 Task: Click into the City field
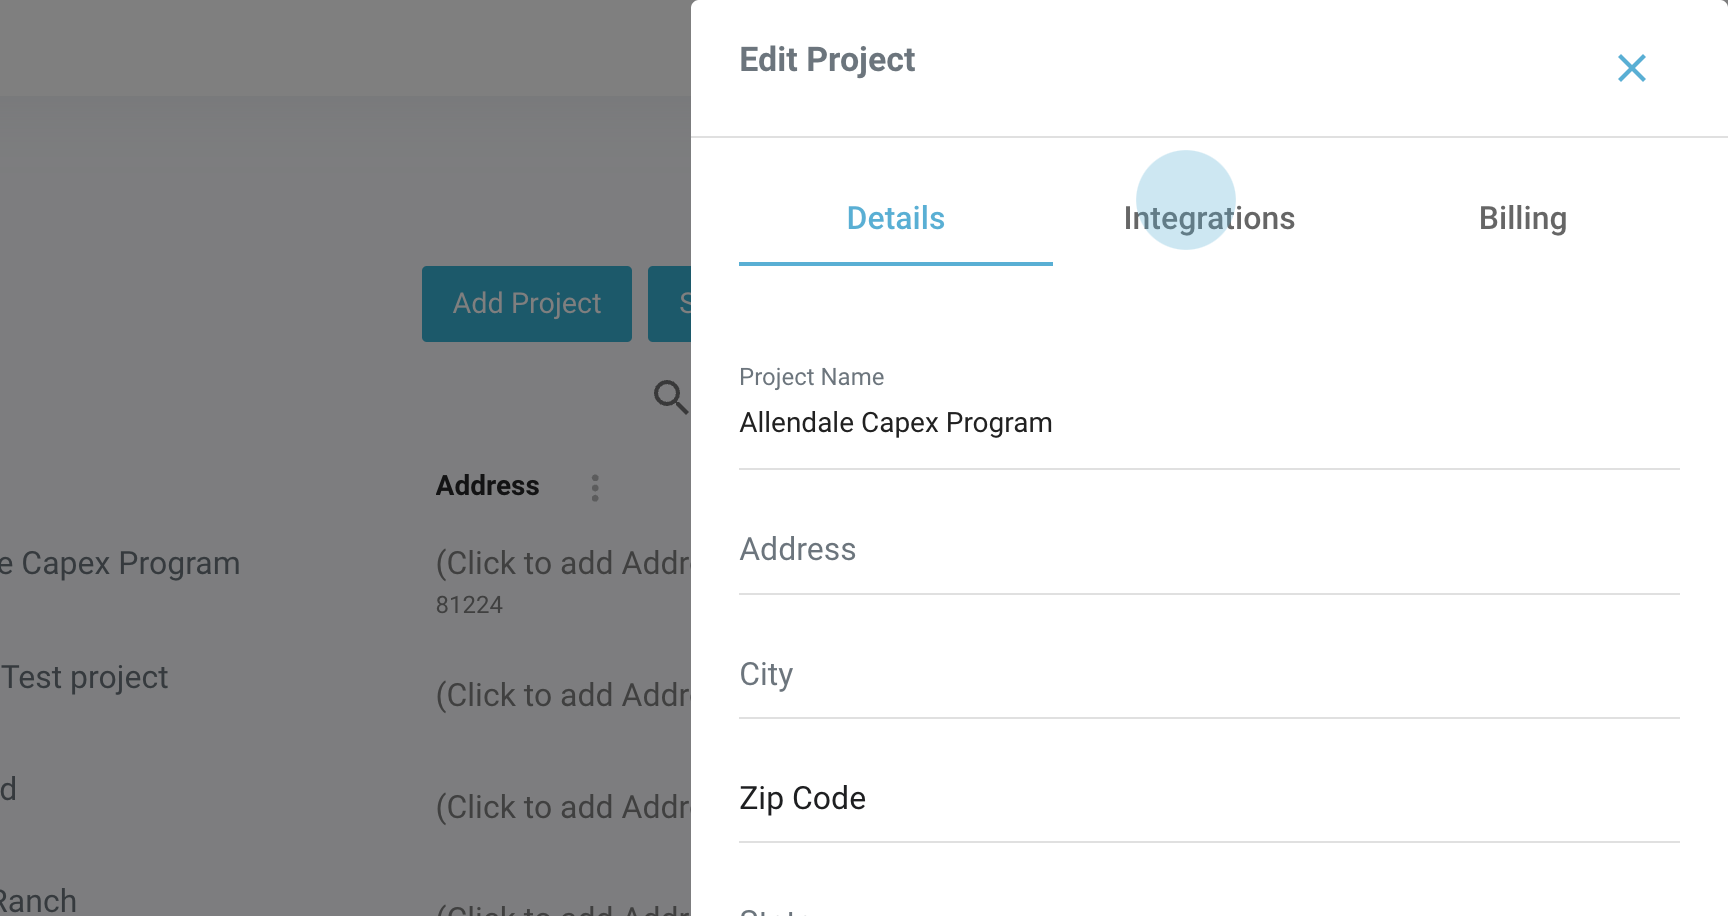pos(1208,675)
